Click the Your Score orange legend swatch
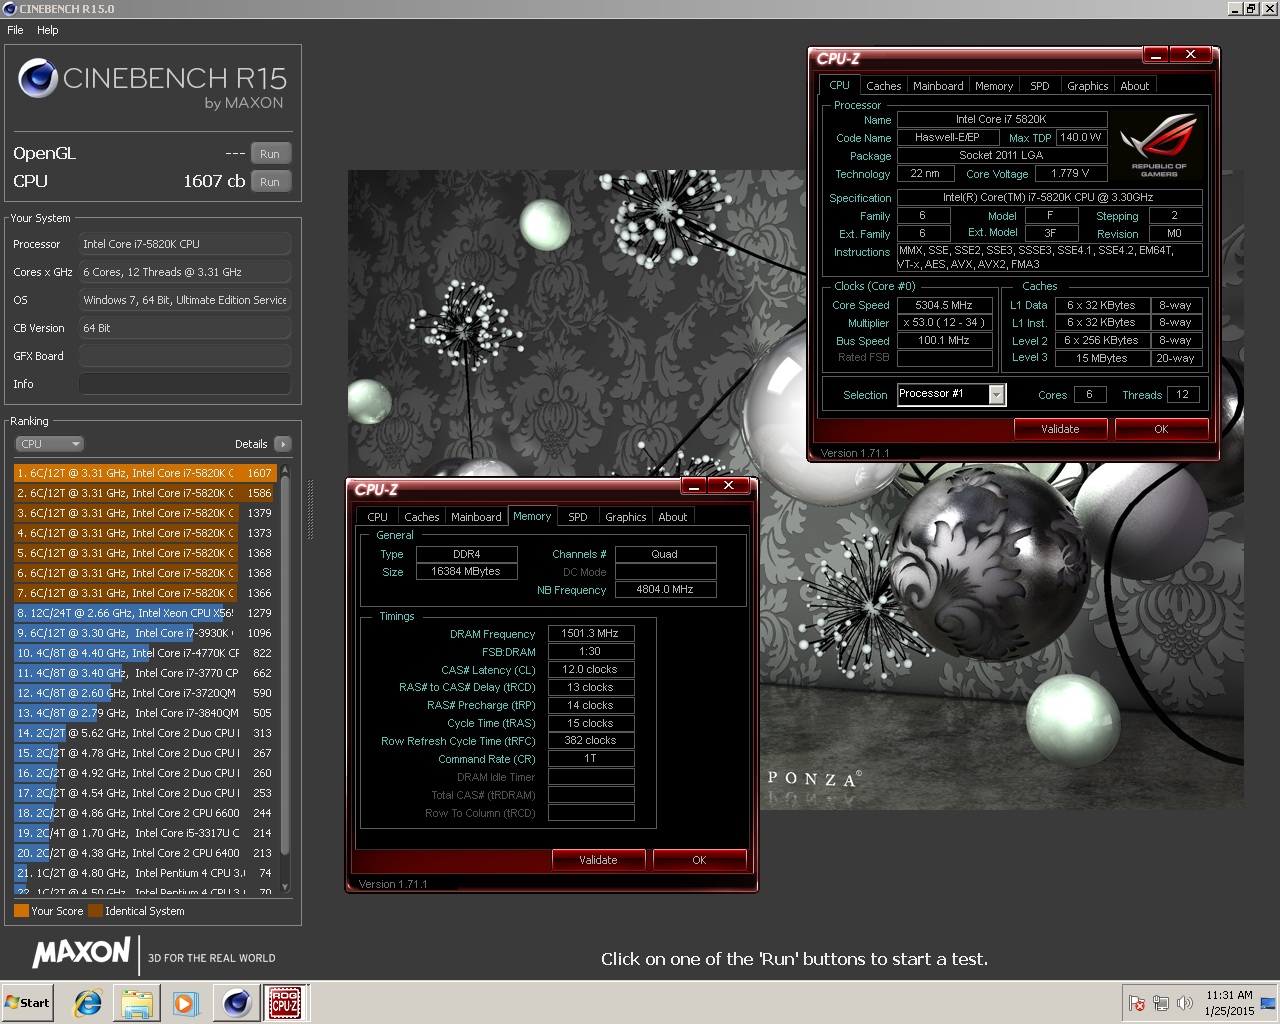The width and height of the screenshot is (1280, 1024). [21, 911]
